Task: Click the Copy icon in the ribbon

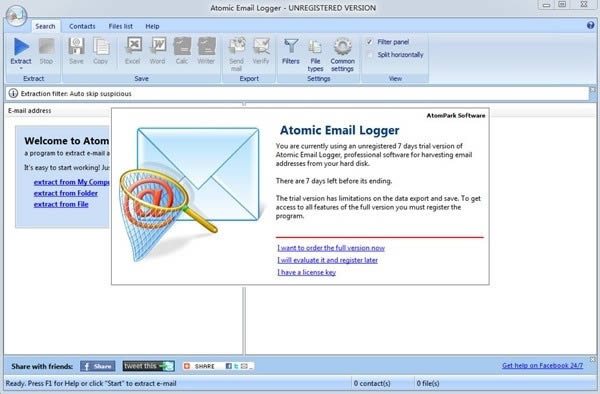Action: click(x=101, y=47)
